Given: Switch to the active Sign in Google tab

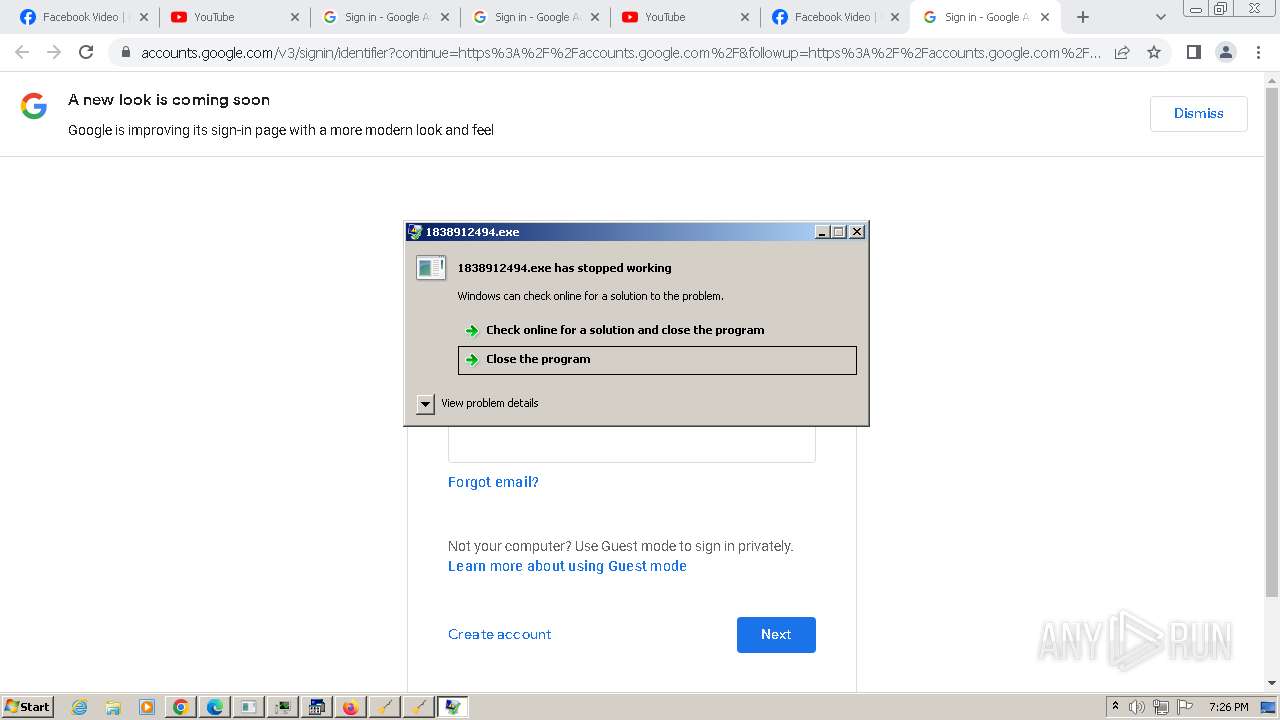Looking at the screenshot, I should click(x=986, y=17).
